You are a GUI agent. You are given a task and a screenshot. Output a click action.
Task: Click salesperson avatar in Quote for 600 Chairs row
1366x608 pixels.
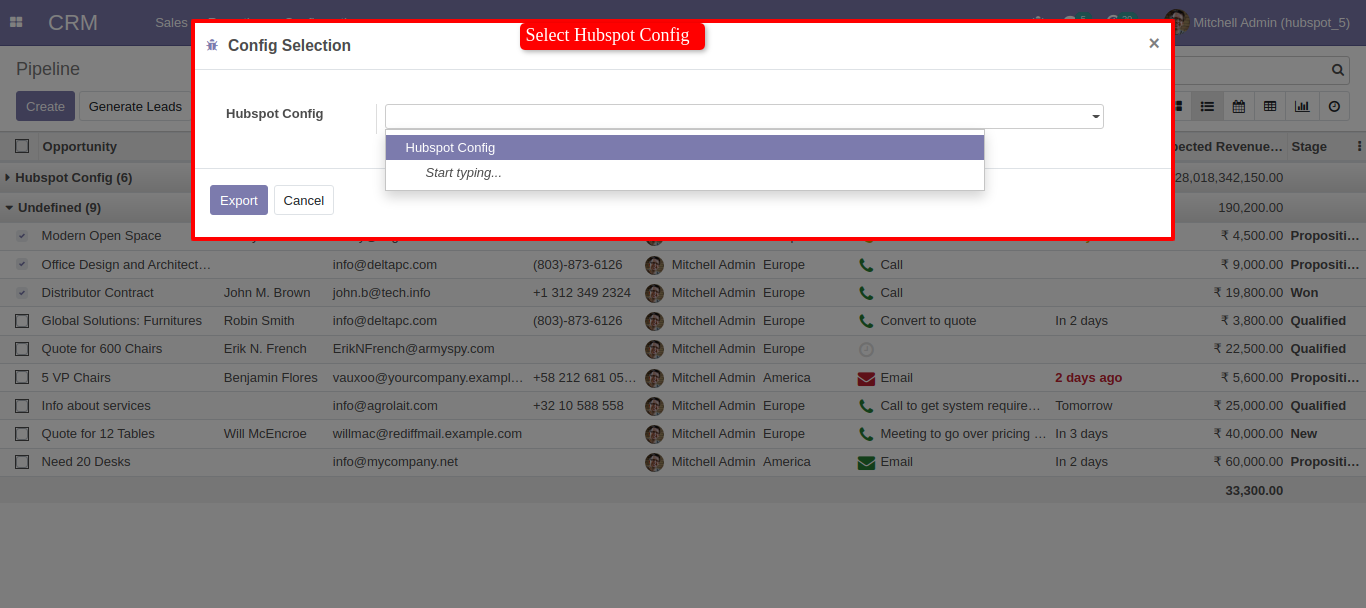coord(654,349)
